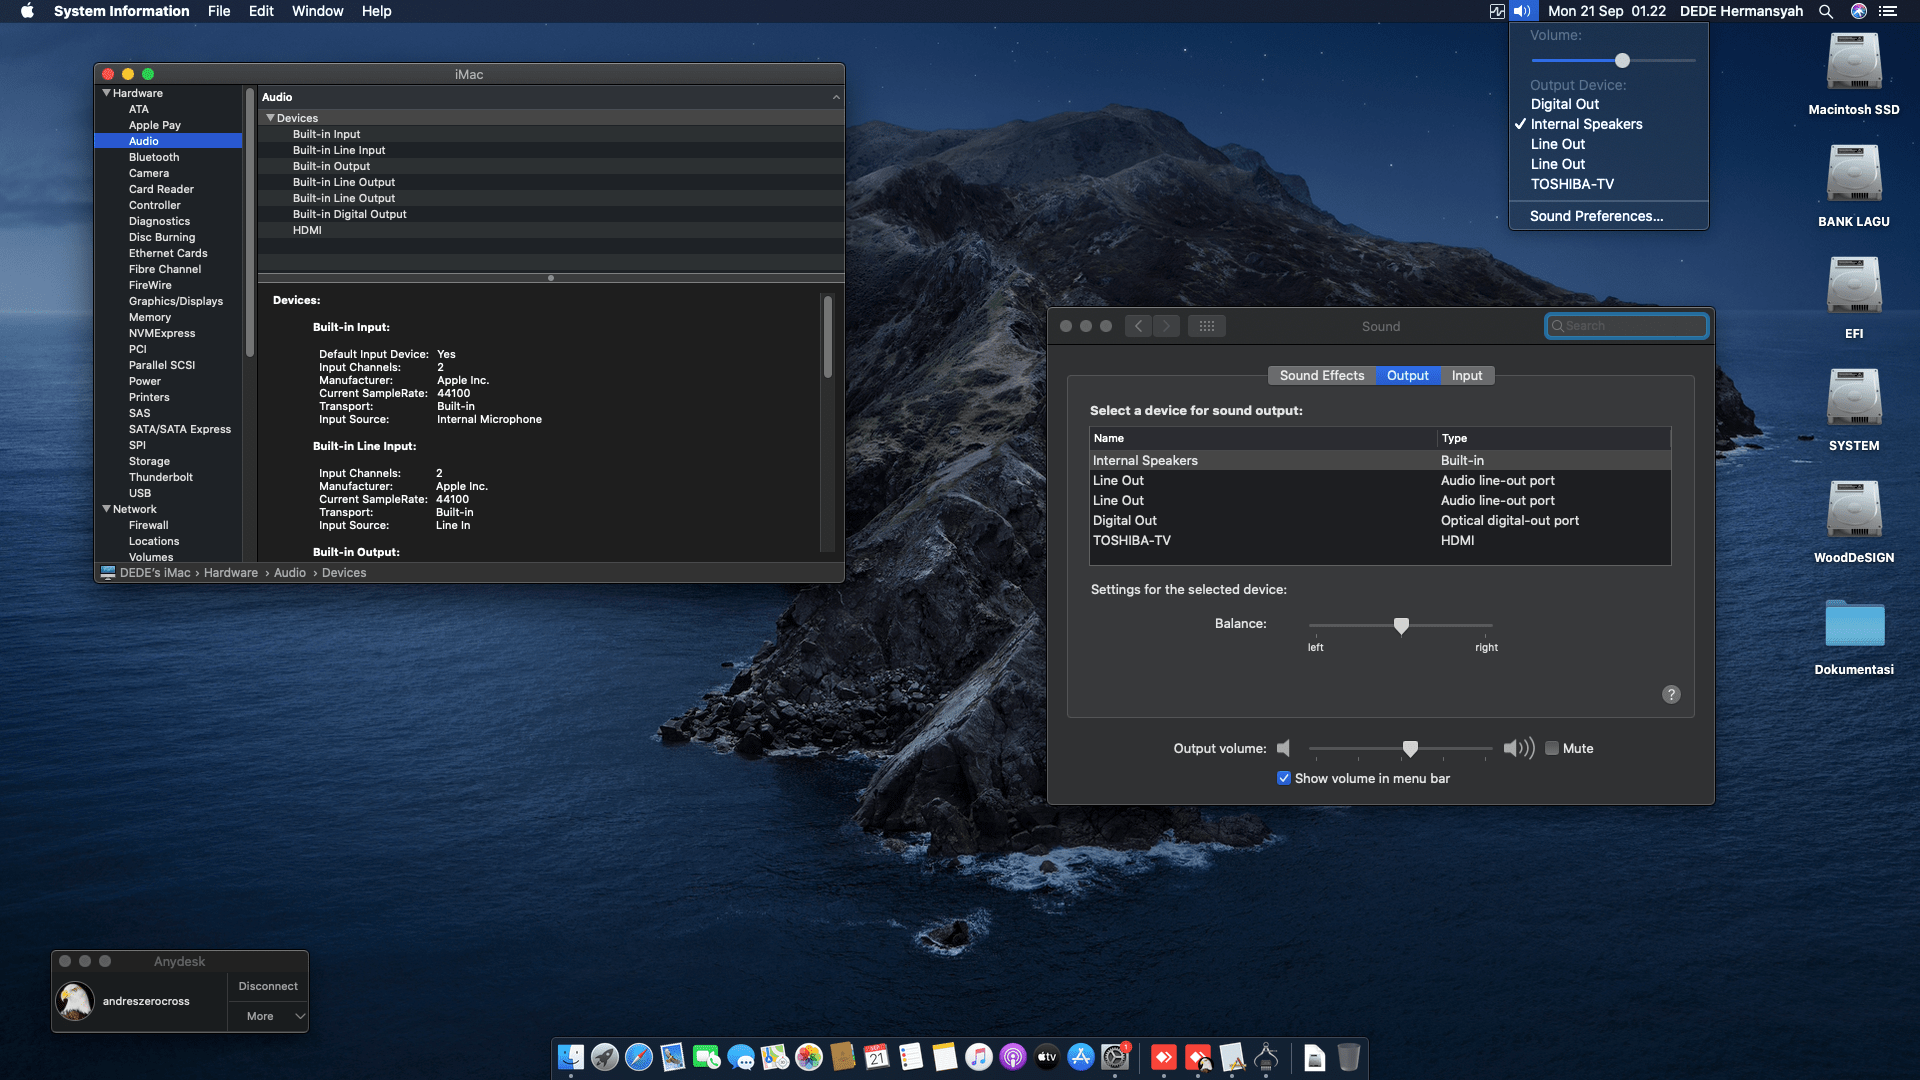1920x1080 pixels.
Task: Click Disconnect in the AnyDesk window
Action: click(268, 986)
